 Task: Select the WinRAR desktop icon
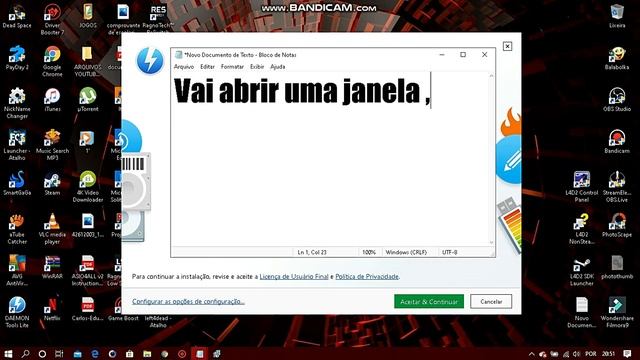point(52,267)
